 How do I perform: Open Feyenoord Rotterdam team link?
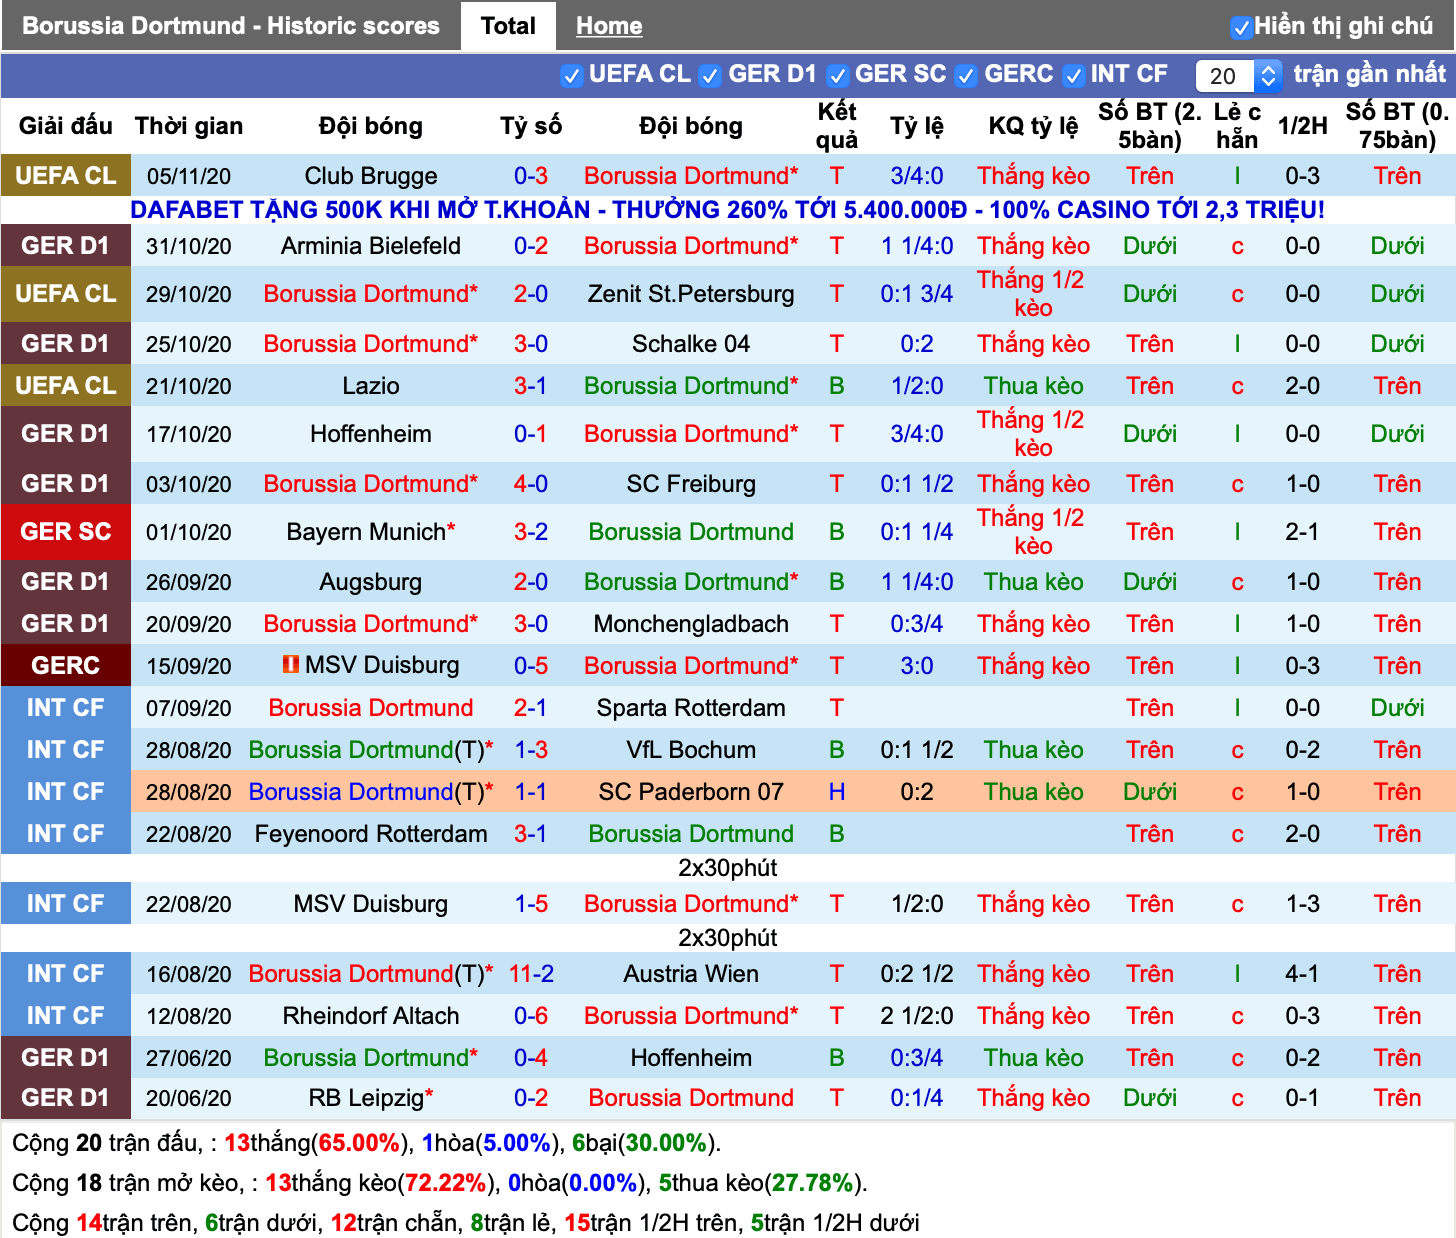tap(371, 834)
